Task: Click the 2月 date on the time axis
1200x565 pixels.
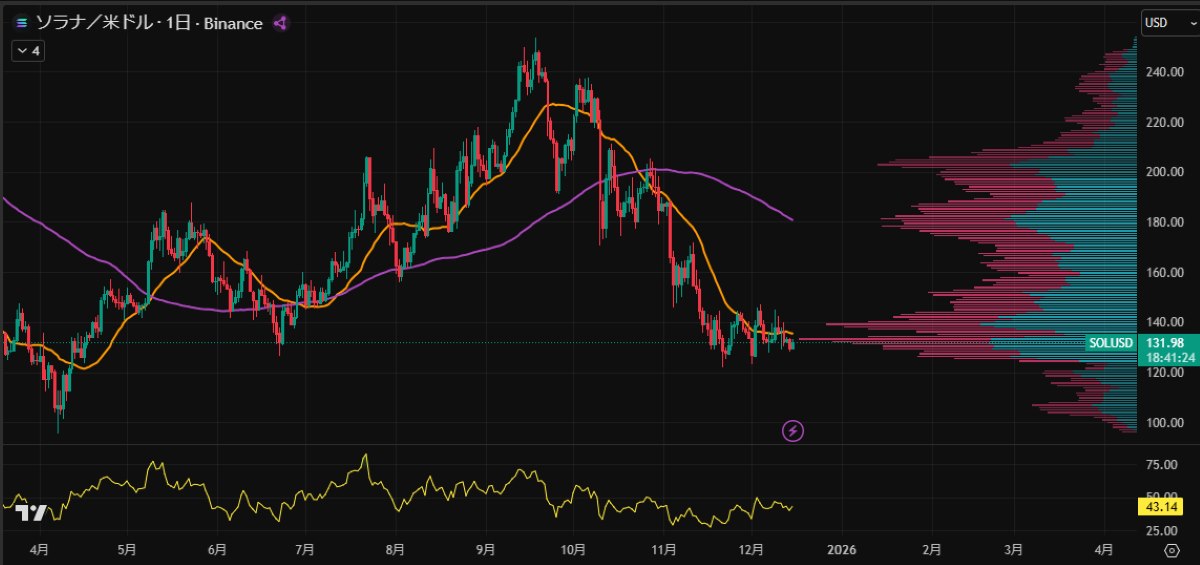Action: [x=931, y=550]
